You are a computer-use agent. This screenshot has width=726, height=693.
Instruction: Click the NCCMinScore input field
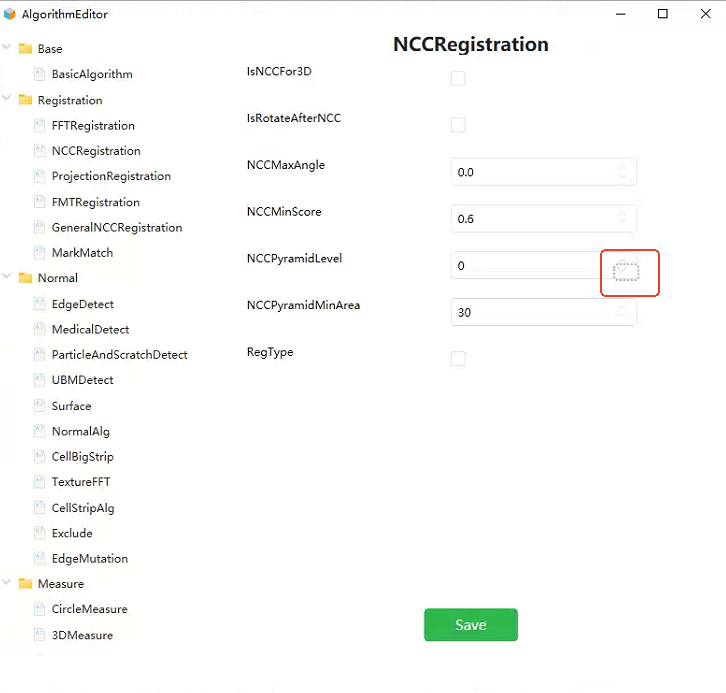[544, 219]
